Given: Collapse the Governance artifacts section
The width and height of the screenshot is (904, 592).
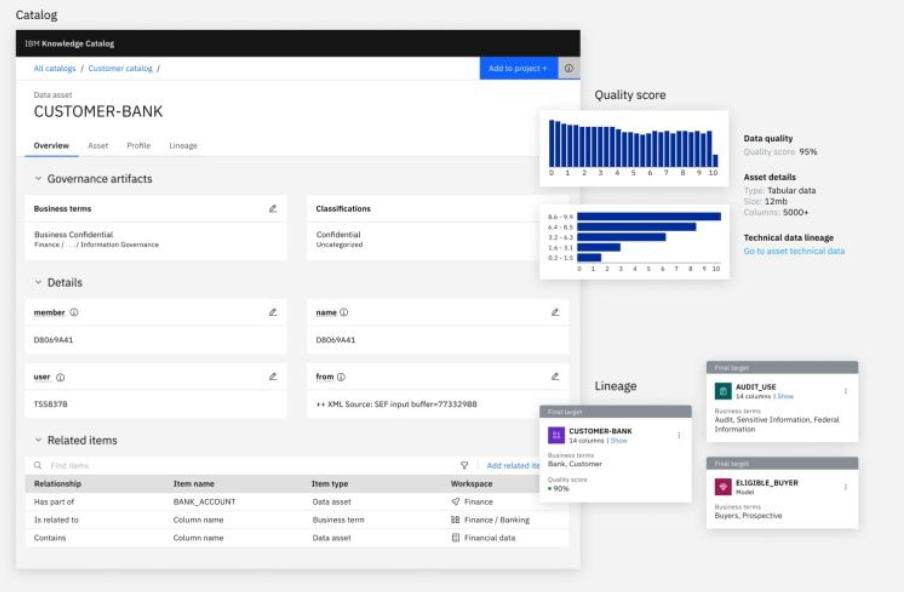Looking at the screenshot, I should pos(38,179).
